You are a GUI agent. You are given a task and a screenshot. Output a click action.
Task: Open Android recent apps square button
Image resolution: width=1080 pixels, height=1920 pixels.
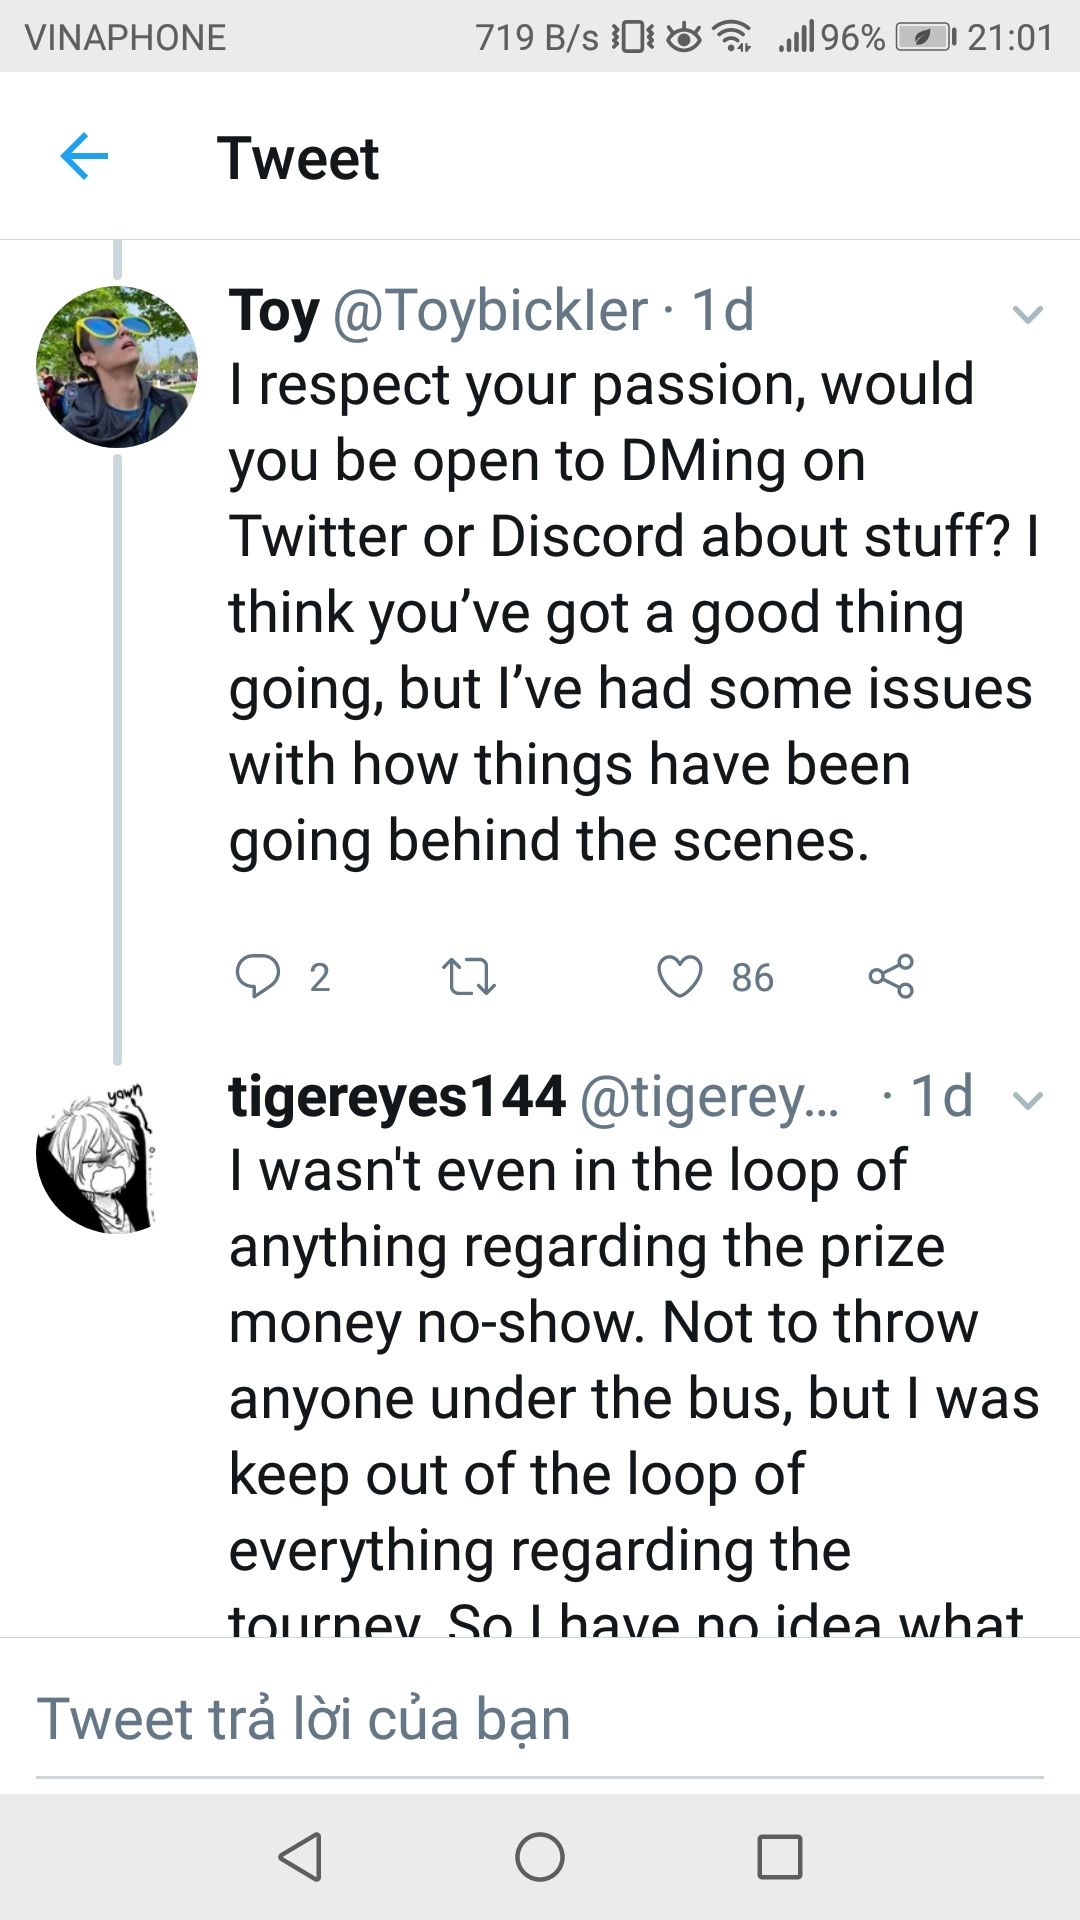[x=780, y=1857]
